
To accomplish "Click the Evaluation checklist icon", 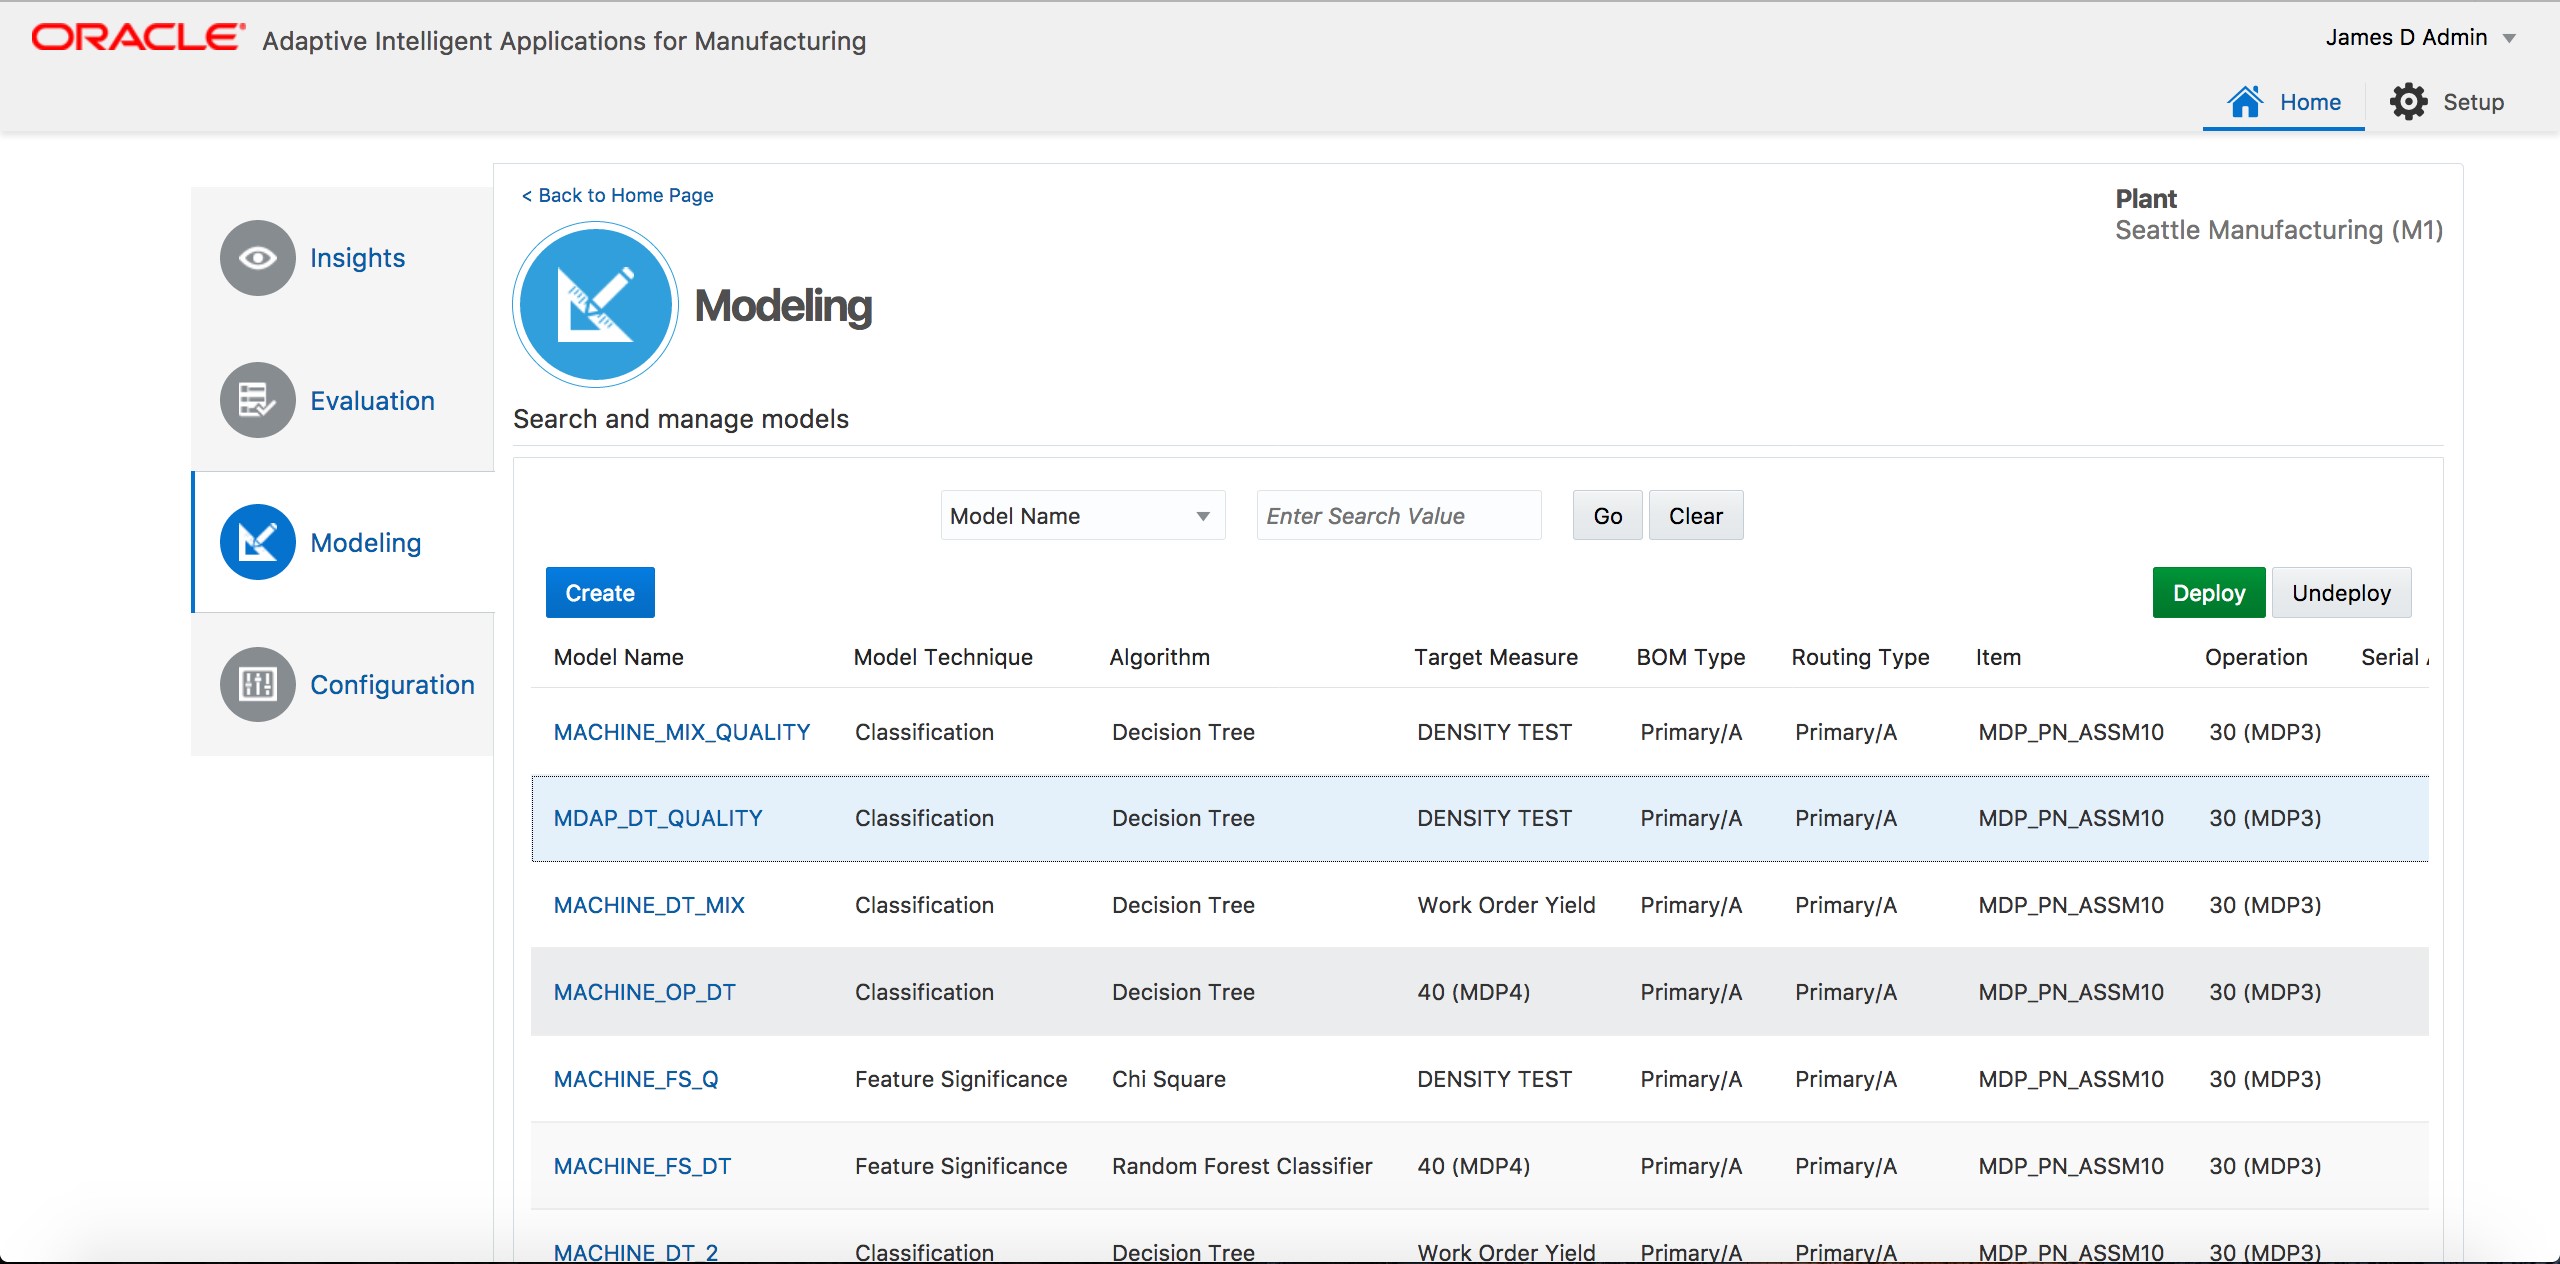I will tap(257, 399).
